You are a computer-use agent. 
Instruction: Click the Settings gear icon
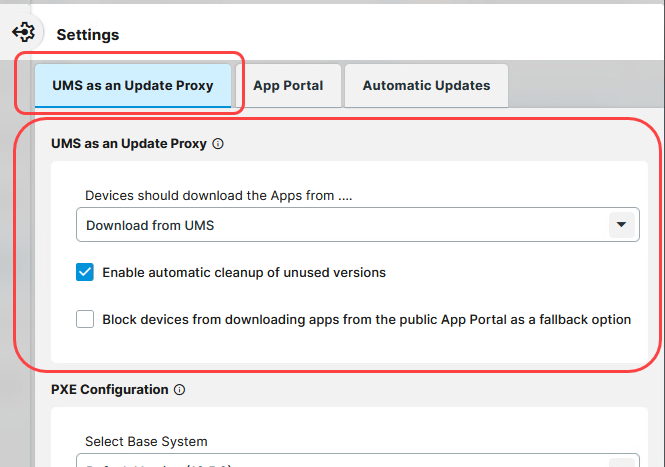(x=23, y=31)
